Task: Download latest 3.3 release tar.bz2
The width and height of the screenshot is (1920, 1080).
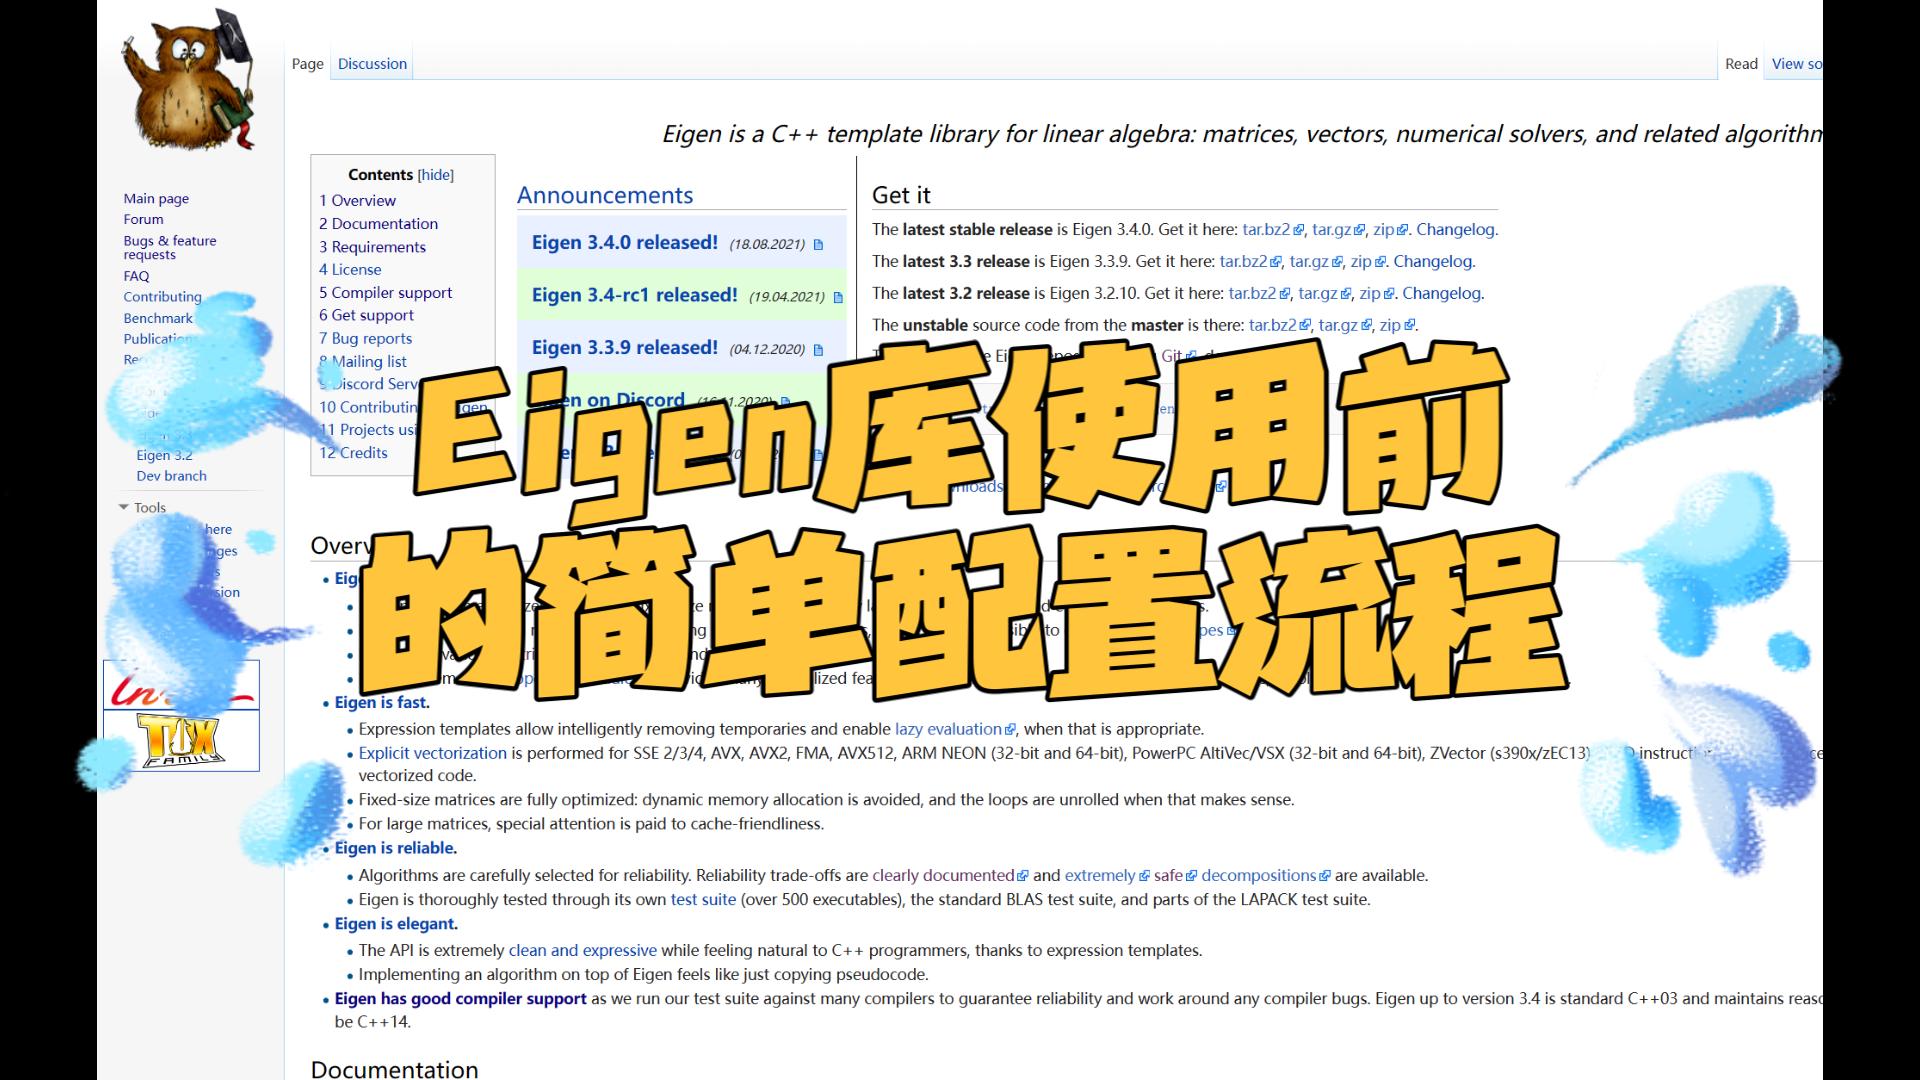Action: pos(1250,262)
